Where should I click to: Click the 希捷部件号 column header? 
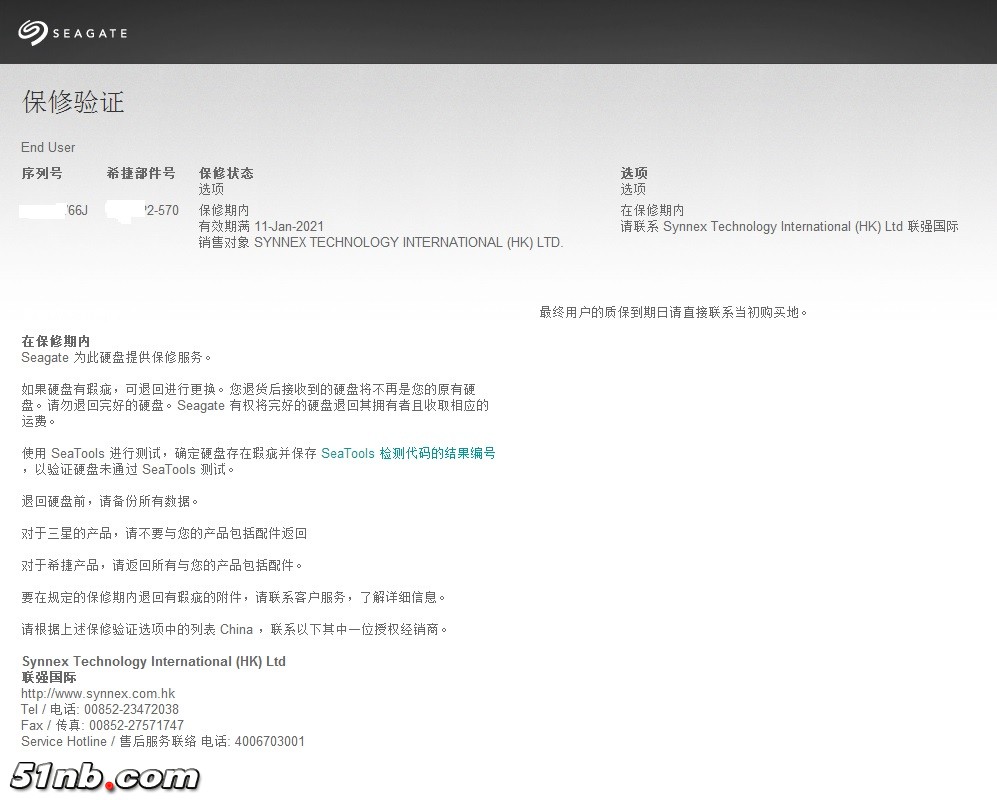click(141, 173)
